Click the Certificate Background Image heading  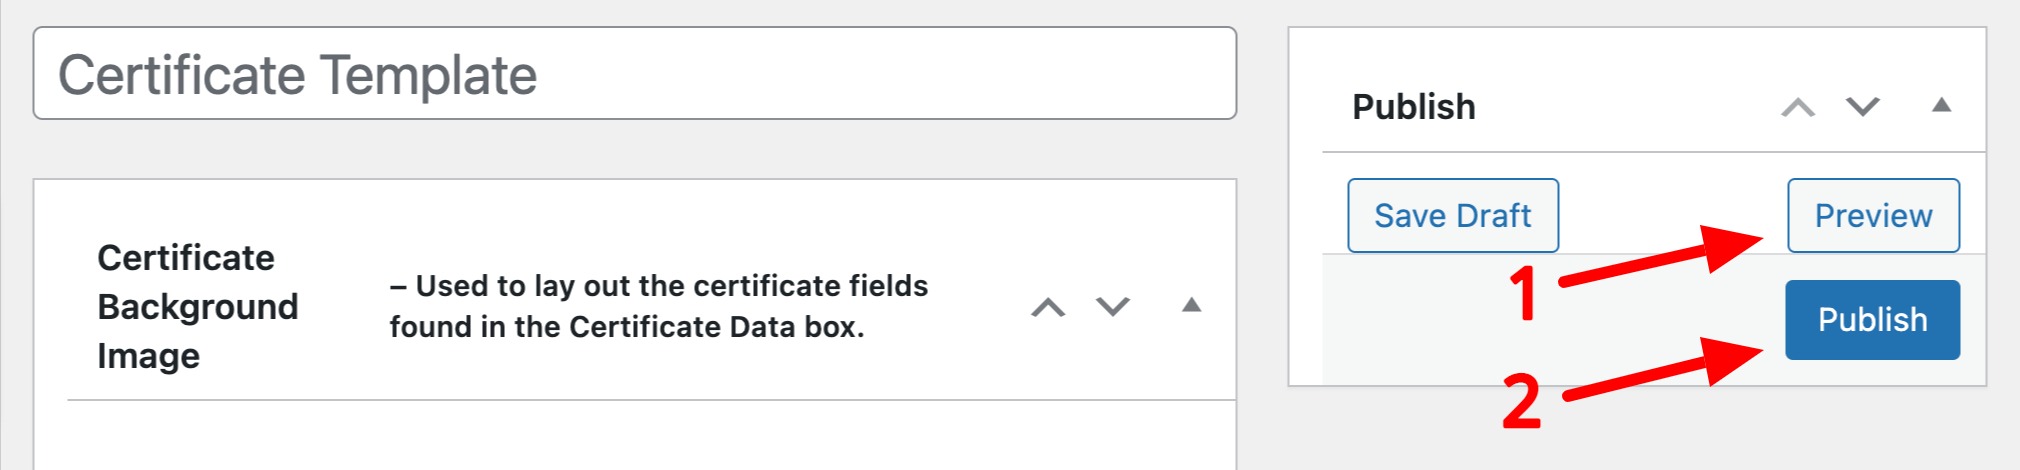coord(197,306)
